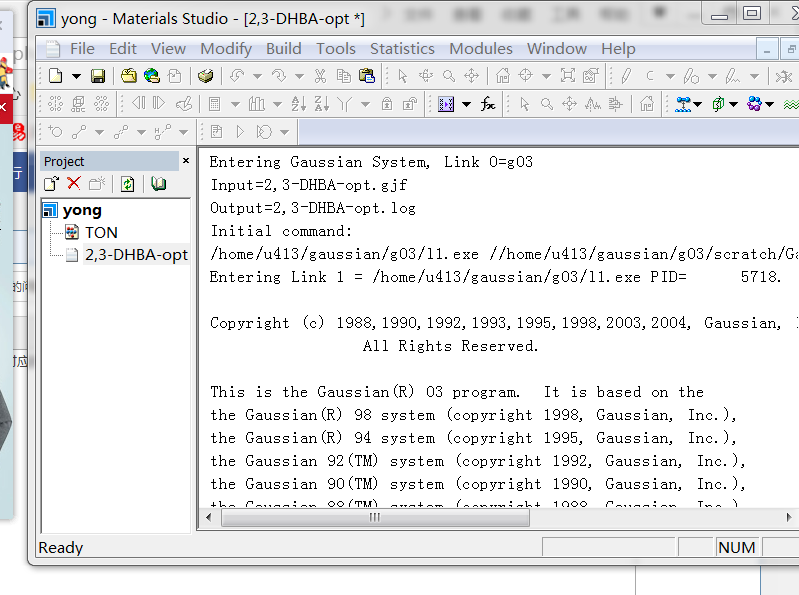Screen dimensions: 799x595
Task: Click the Undo arrow icon
Action: pos(236,76)
